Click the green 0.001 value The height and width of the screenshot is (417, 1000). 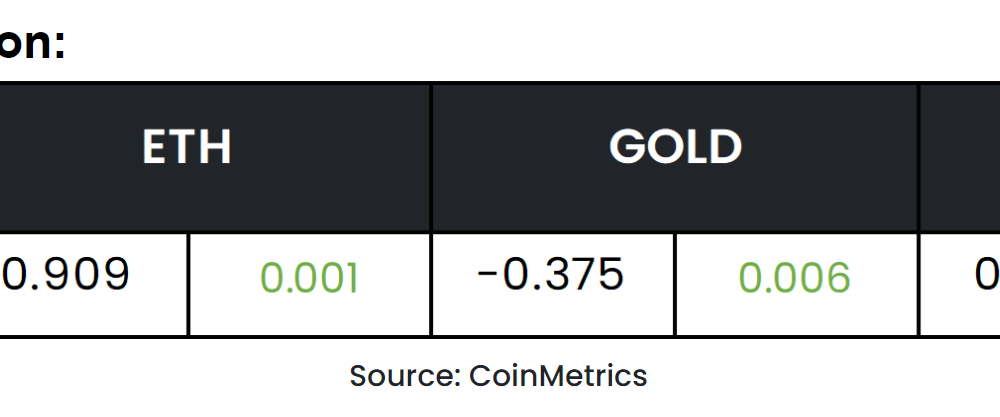(309, 278)
